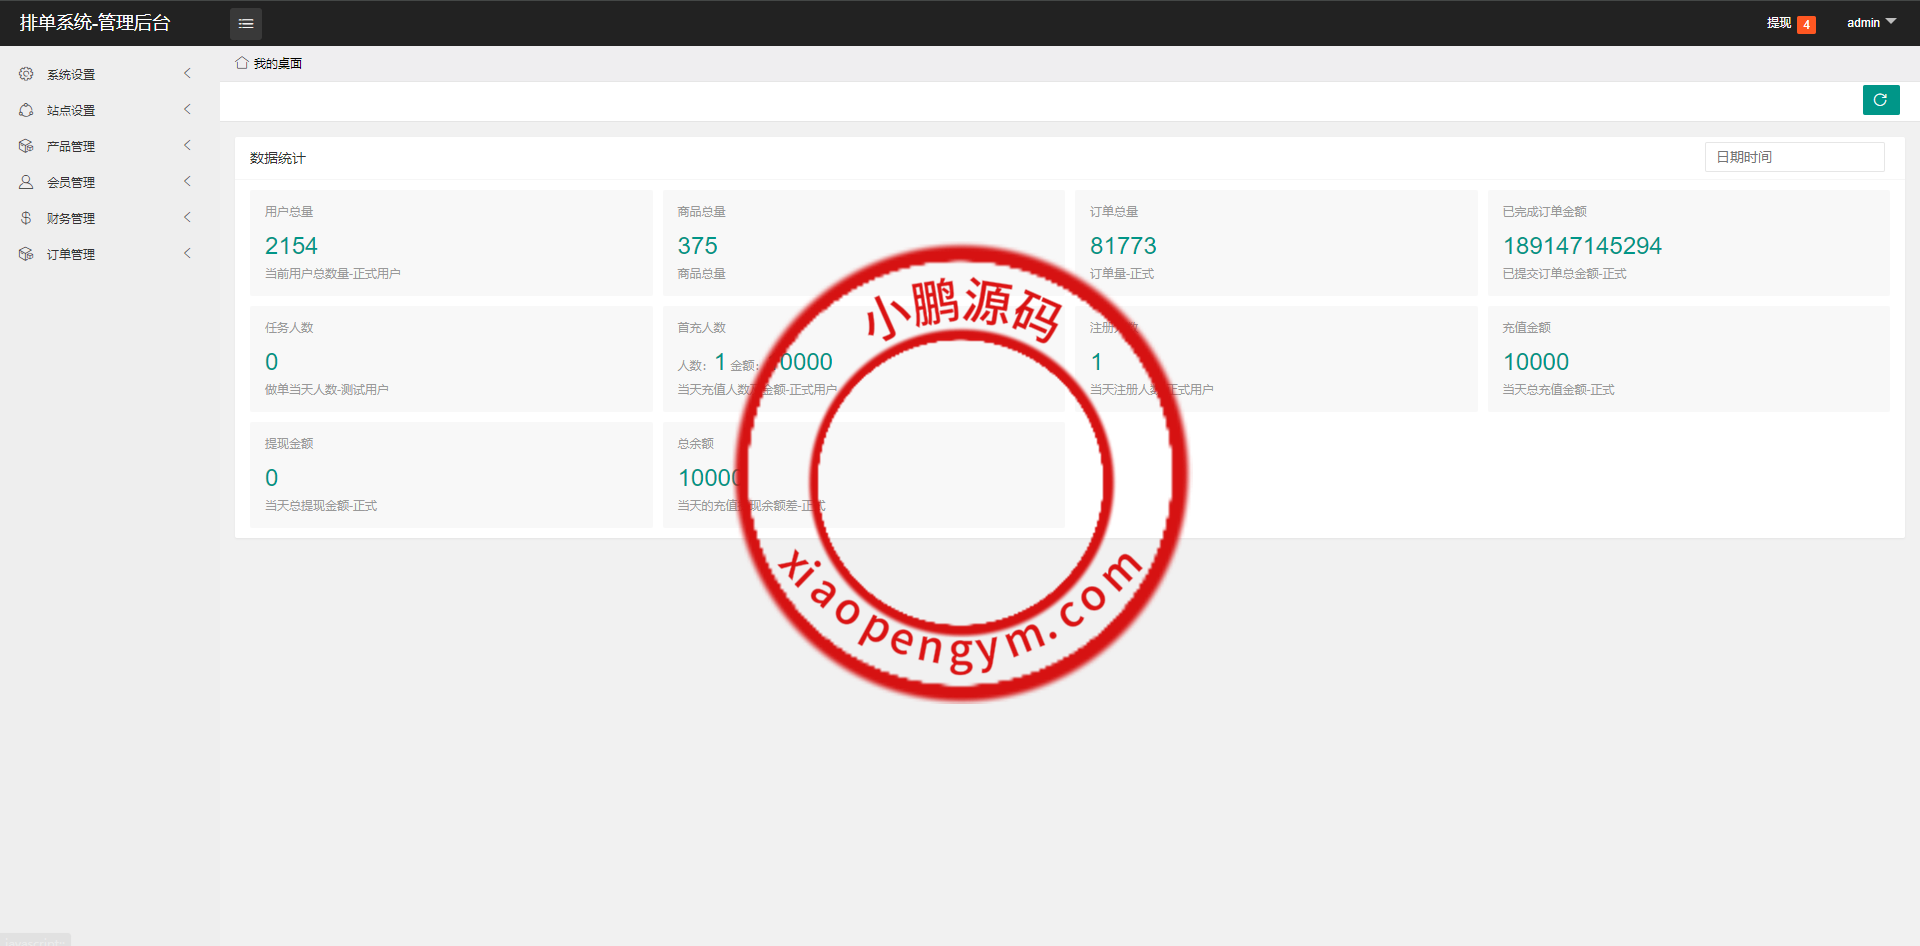This screenshot has width=1920, height=946.
Task: Click the home icon beside 我的桌面
Action: [x=241, y=63]
